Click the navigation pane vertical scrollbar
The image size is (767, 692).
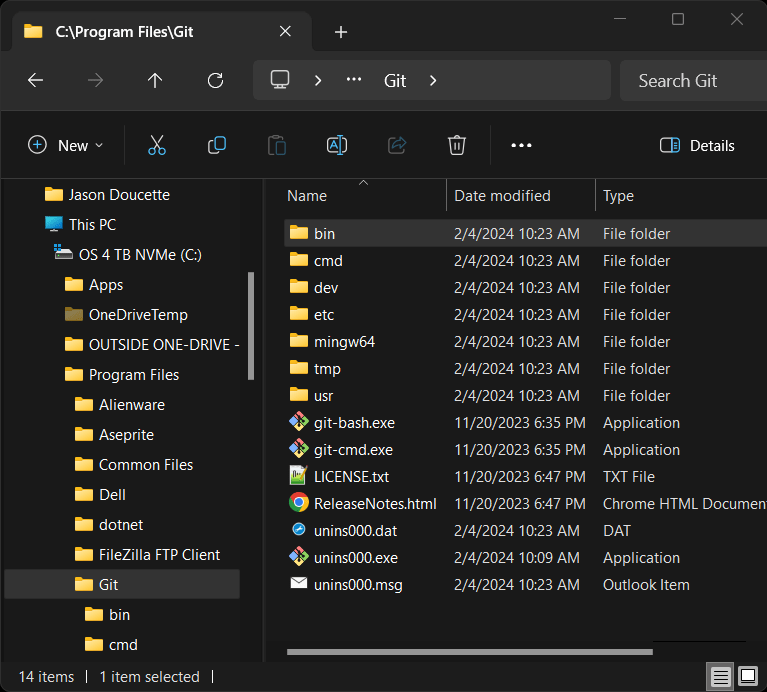(x=251, y=326)
